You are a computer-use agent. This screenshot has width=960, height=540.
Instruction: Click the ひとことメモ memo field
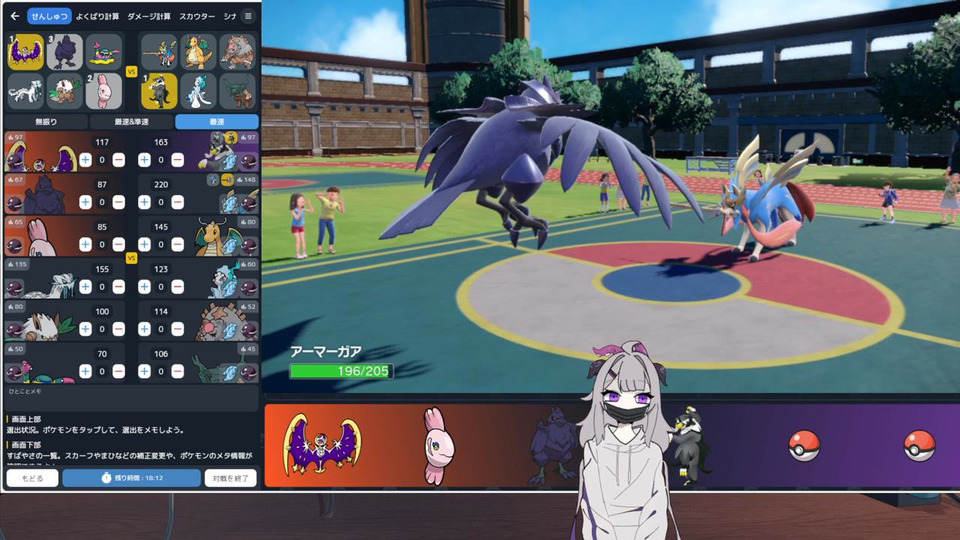pyautogui.click(x=131, y=398)
